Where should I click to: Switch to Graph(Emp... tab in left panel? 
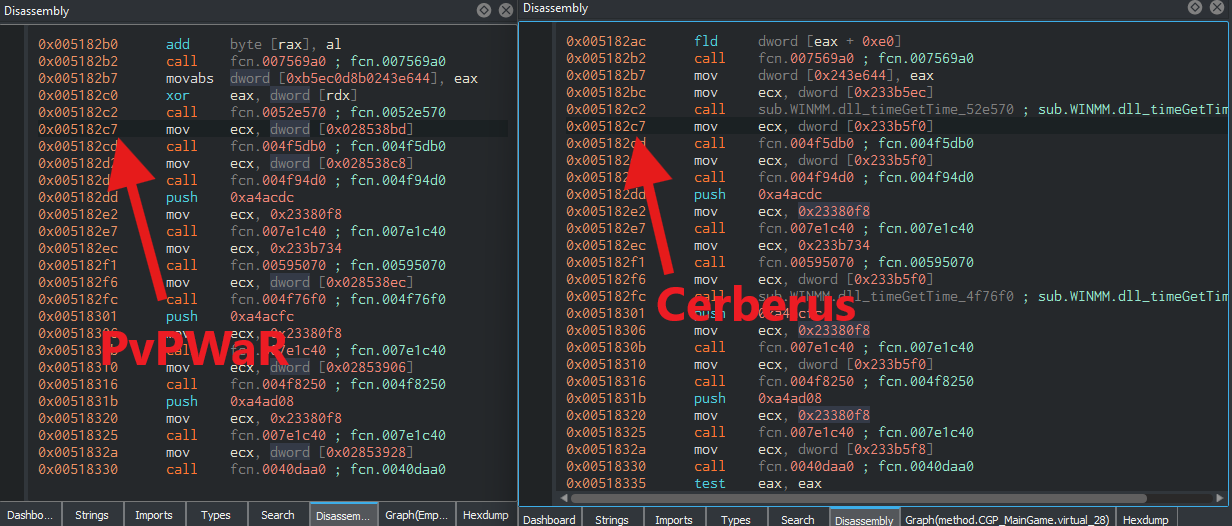(417, 515)
